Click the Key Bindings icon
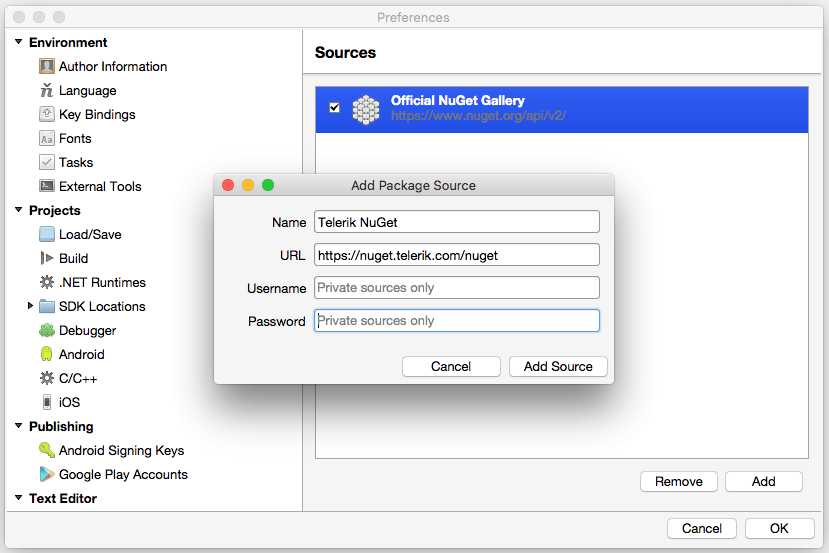This screenshot has height=553, width=829. pyautogui.click(x=47, y=114)
